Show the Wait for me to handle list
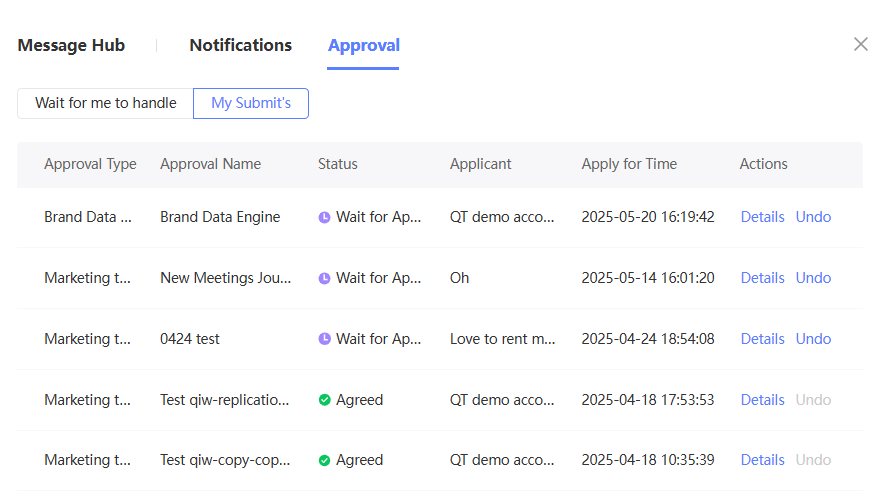Screen dimensions: 878x498 click(105, 103)
